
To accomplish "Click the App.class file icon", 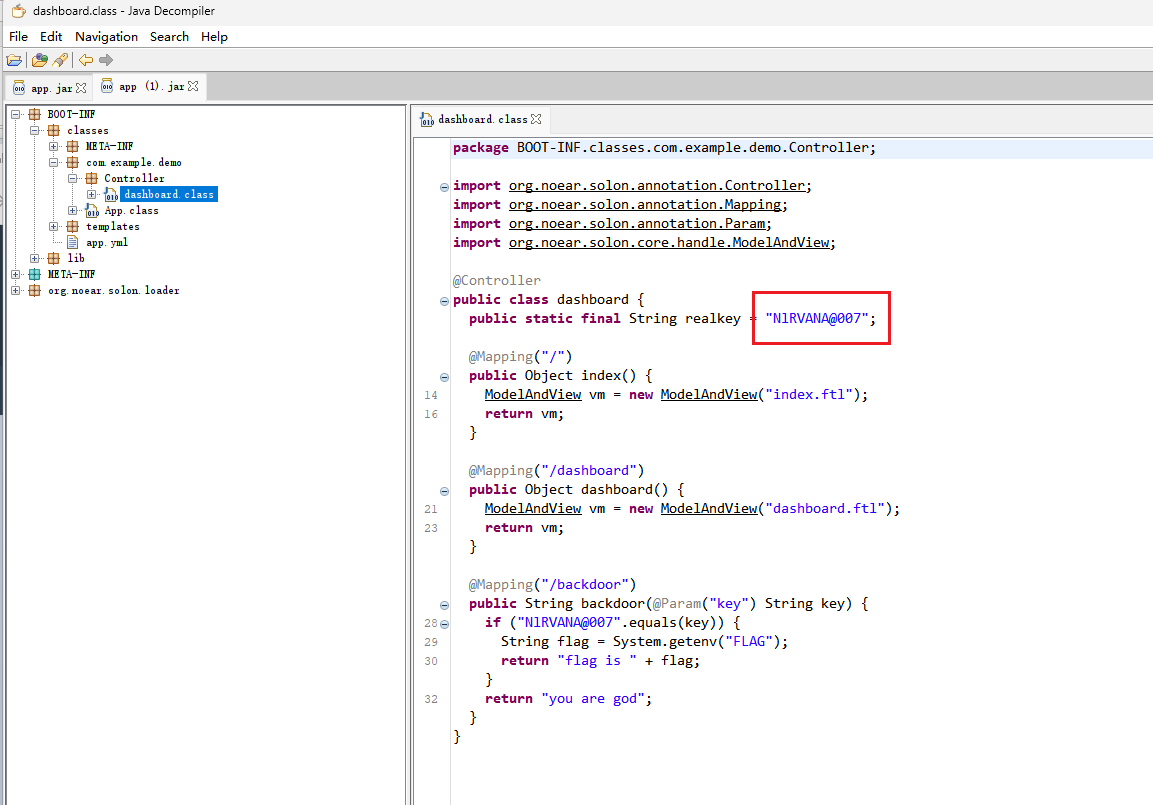I will coord(92,211).
